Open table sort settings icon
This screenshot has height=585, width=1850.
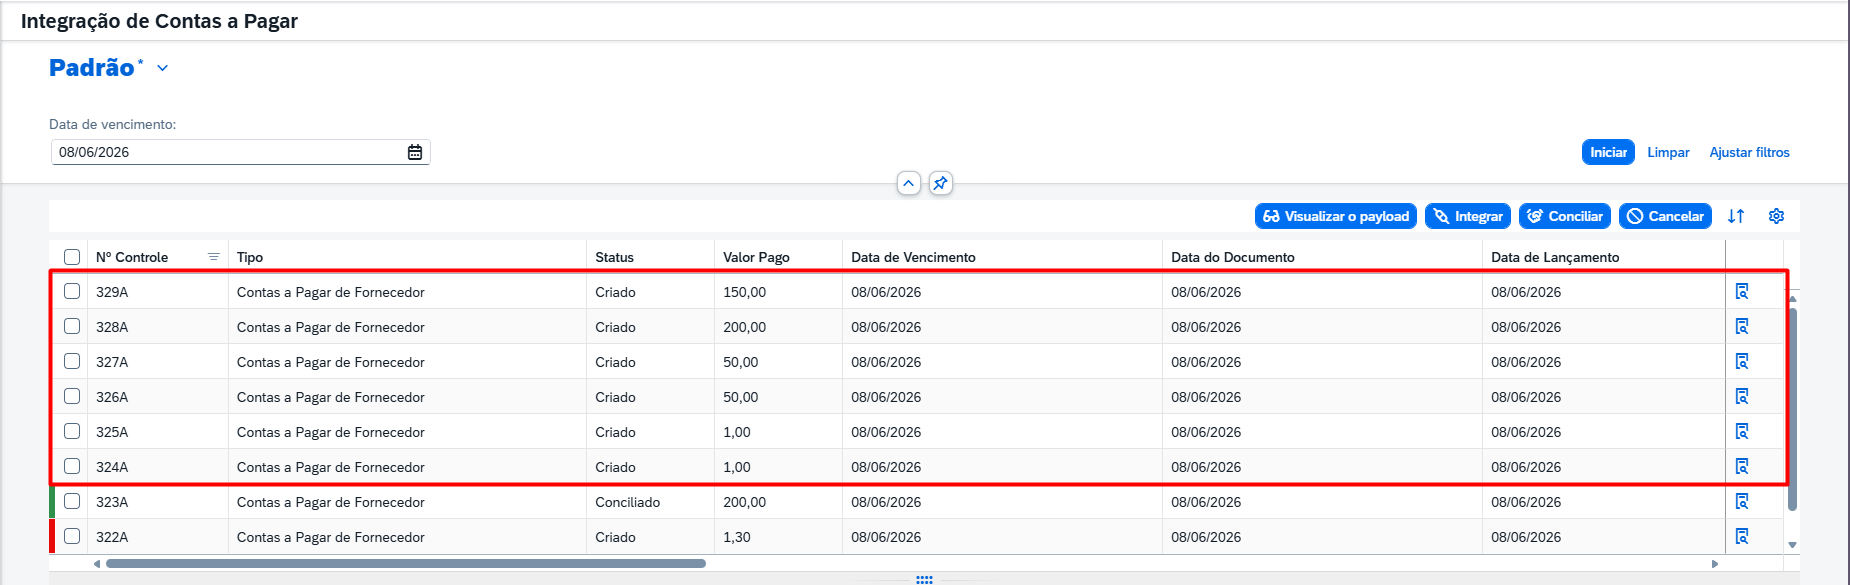pyautogui.click(x=1736, y=216)
